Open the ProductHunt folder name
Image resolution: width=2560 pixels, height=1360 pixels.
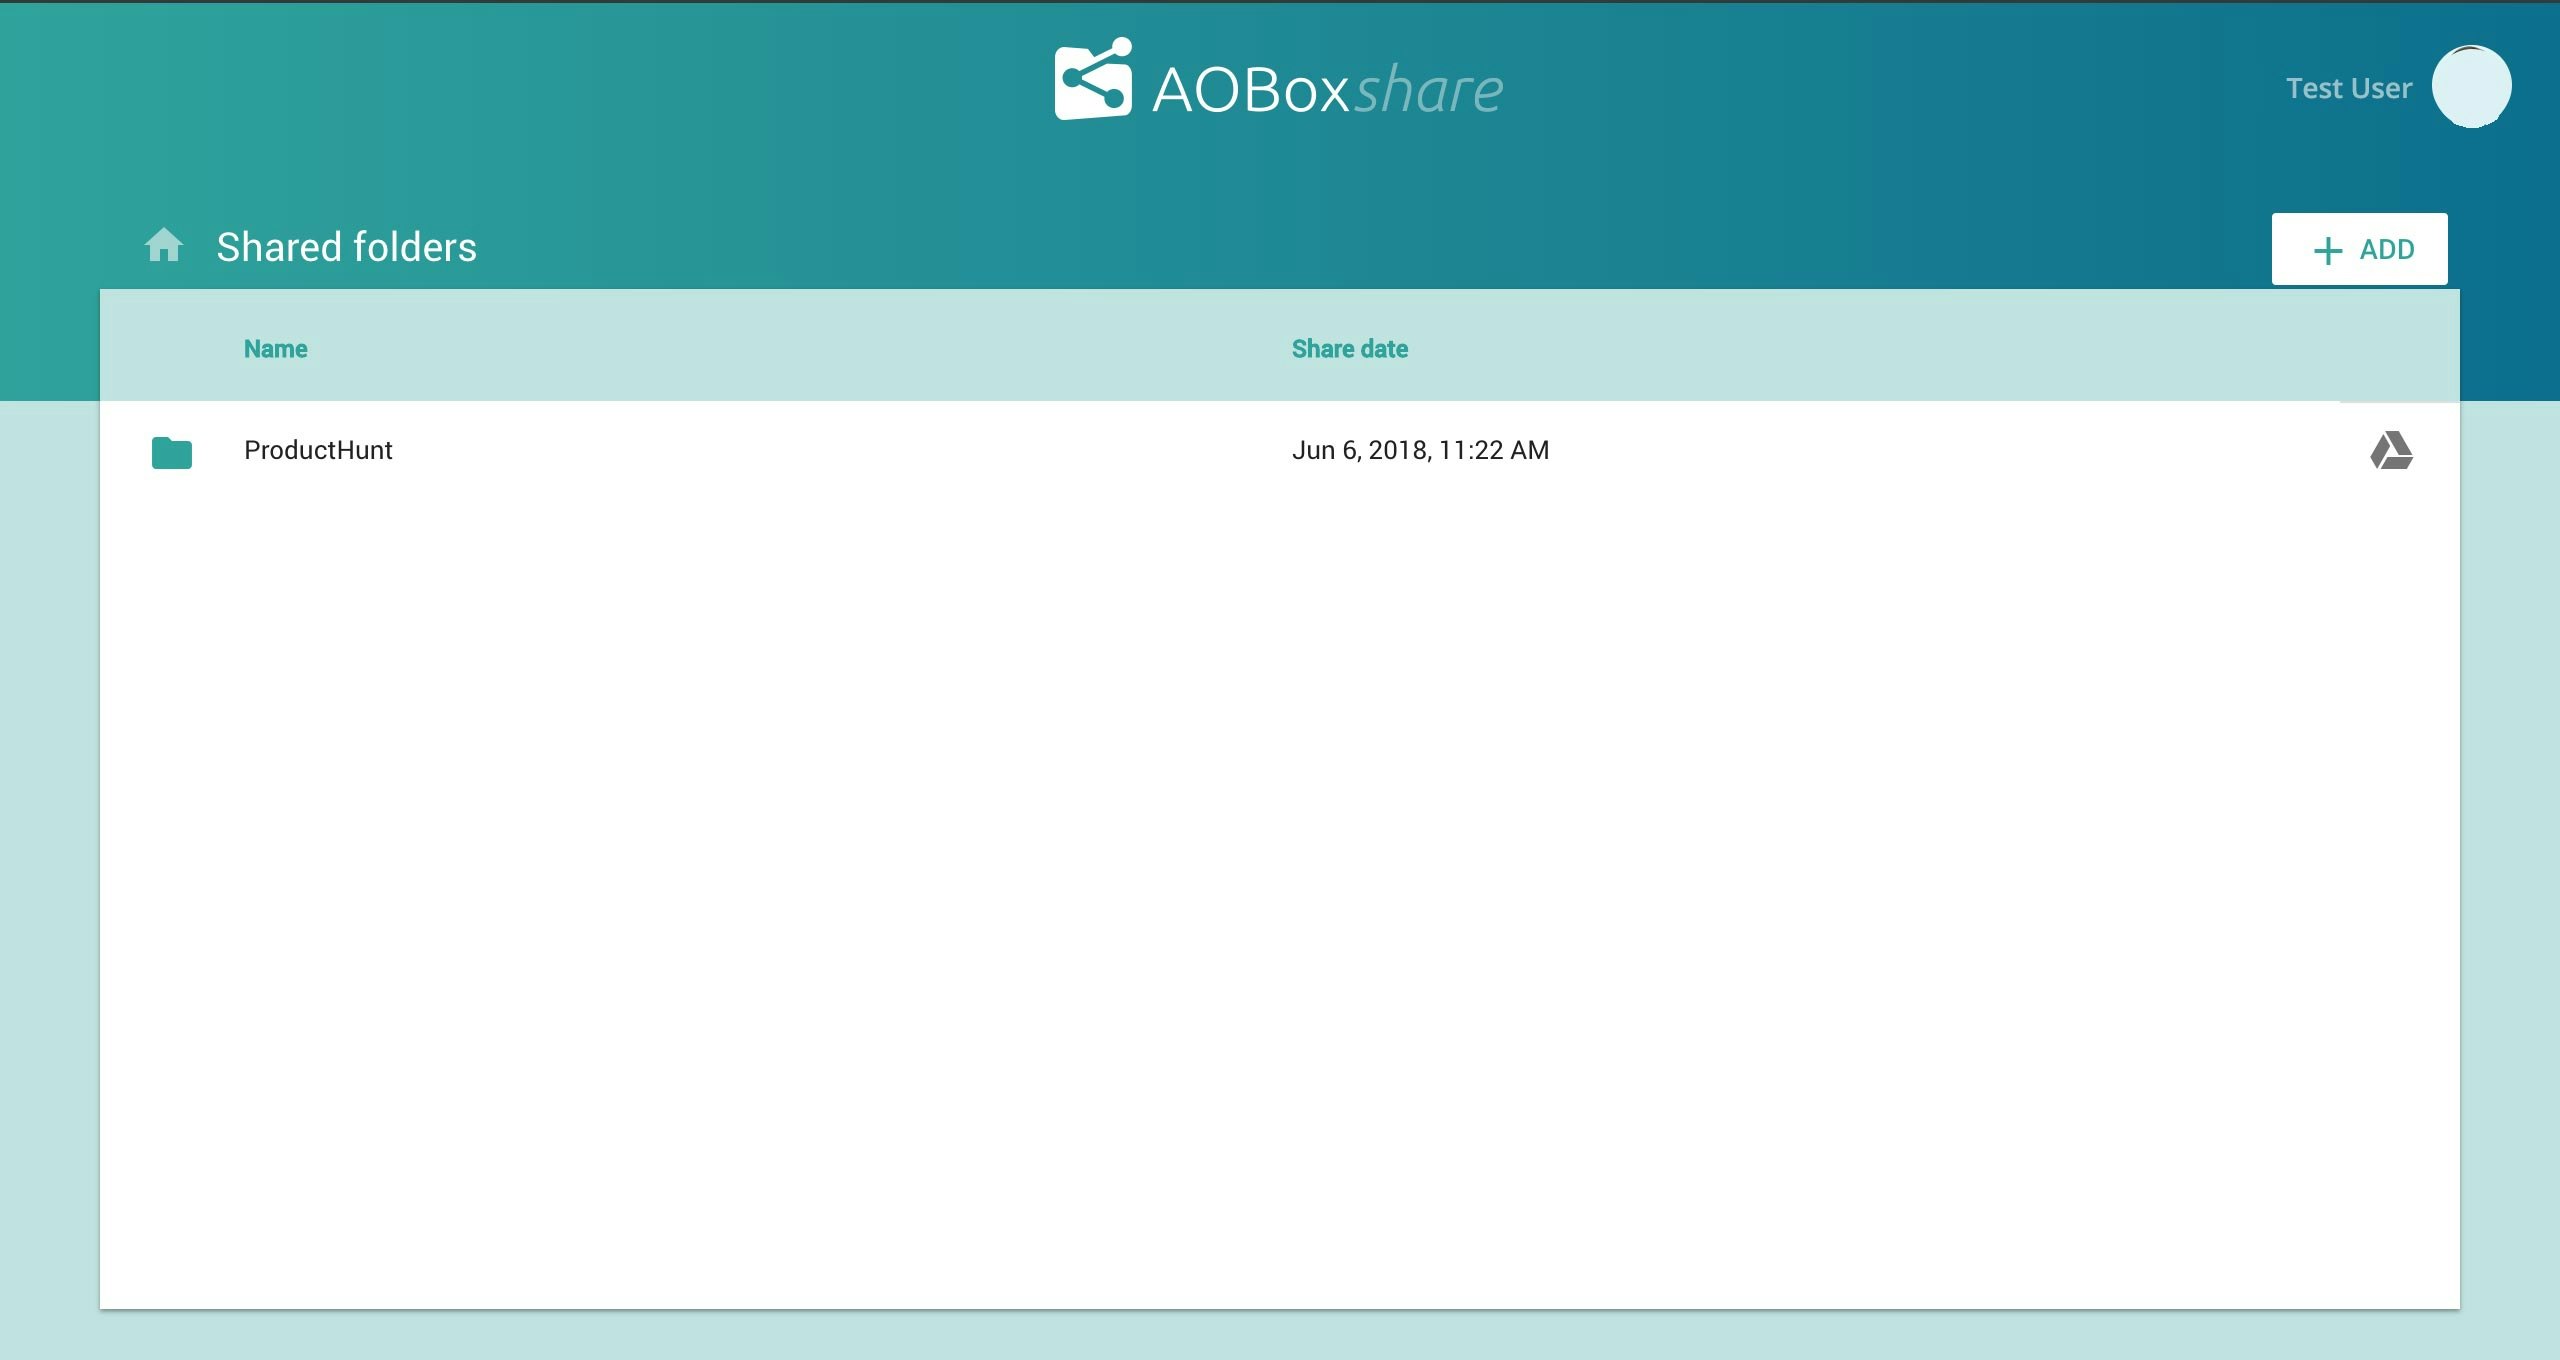coord(318,450)
